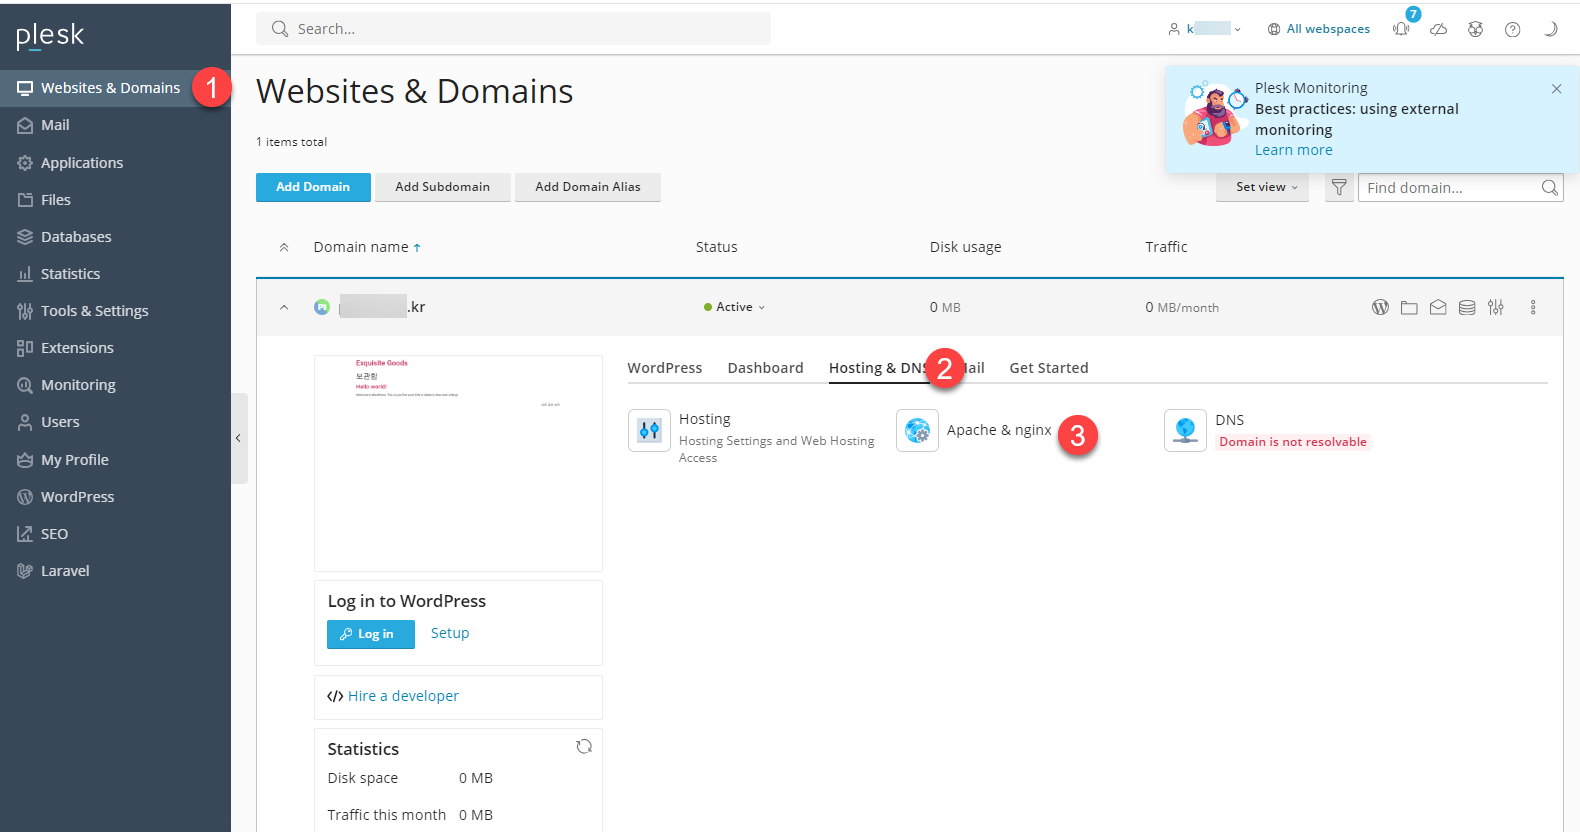Viewport: 1580px width, 832px height.
Task: Click Hire a developer link
Action: pos(403,696)
